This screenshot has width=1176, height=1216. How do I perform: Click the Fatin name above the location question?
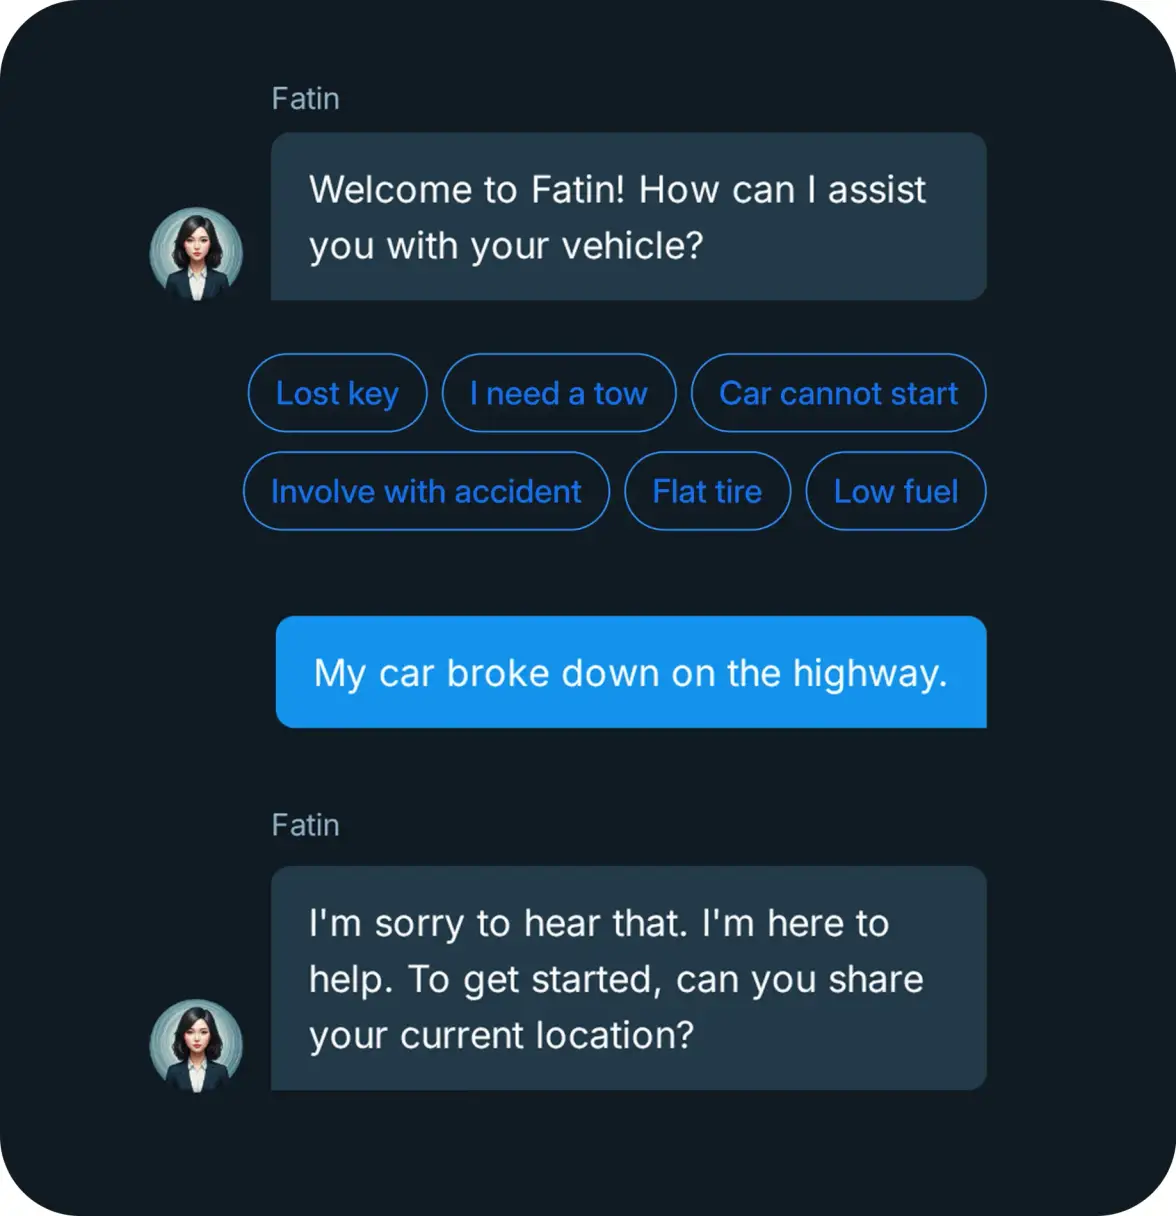tap(305, 825)
